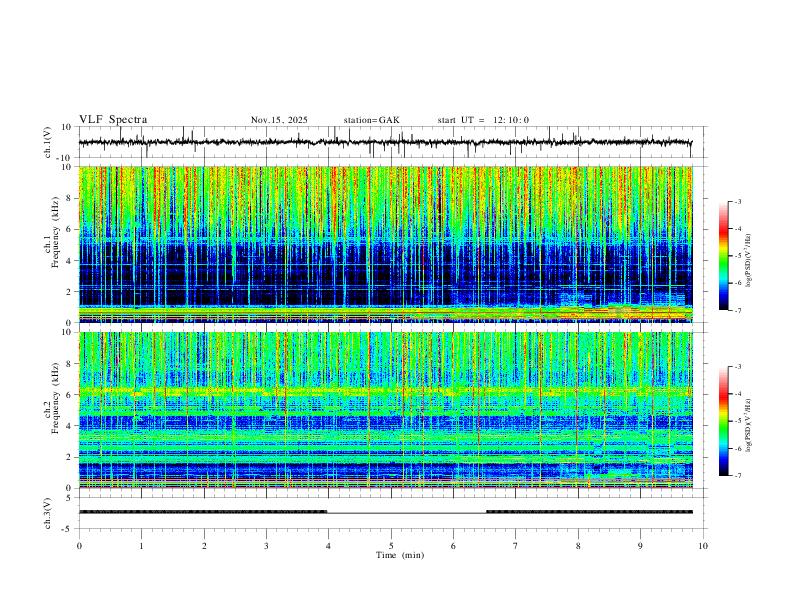Screen dimensions: 792x612
Task: Click the ch.2 log(PSD) color bar caption
Action: [x=748, y=425]
